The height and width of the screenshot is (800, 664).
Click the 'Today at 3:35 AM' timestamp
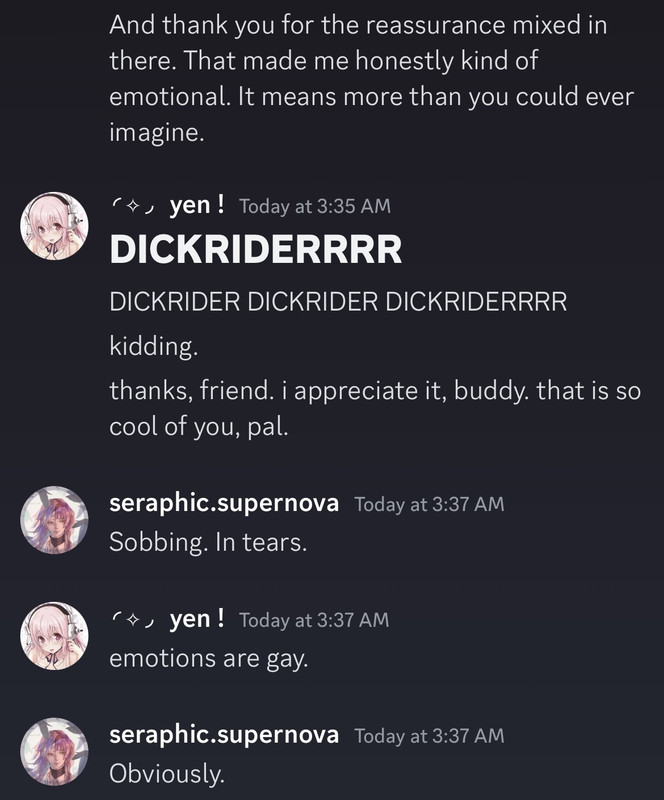coord(315,206)
